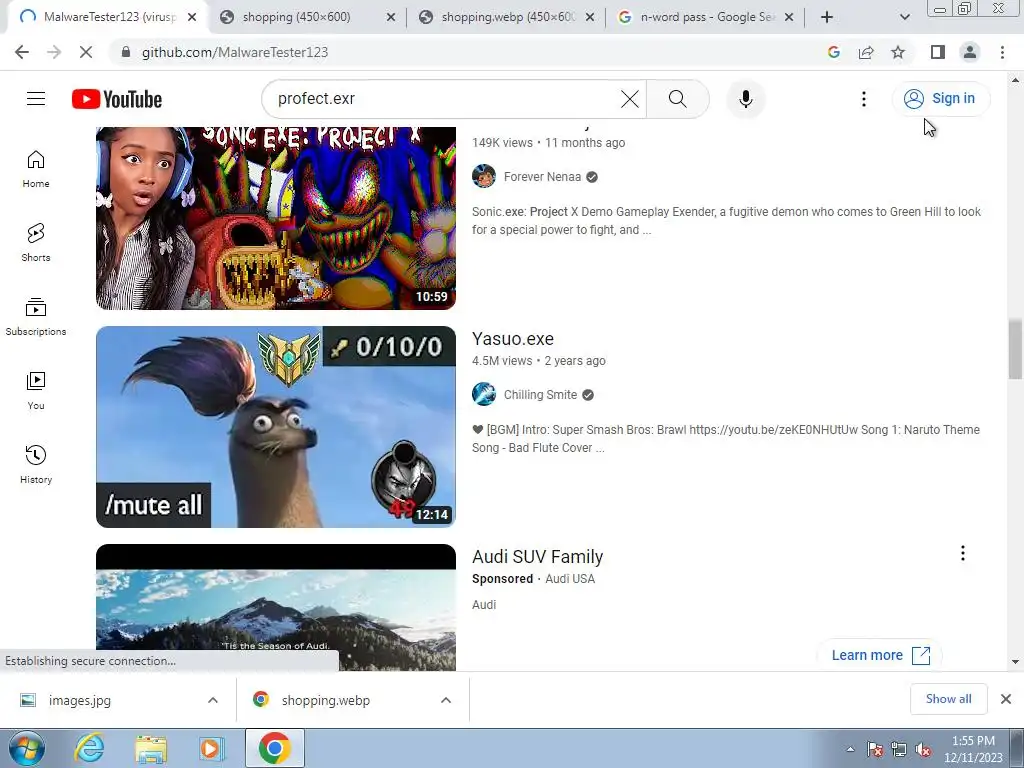This screenshot has height=768, width=1024.
Task: Stop page loading with the X button
Action: 86,52
